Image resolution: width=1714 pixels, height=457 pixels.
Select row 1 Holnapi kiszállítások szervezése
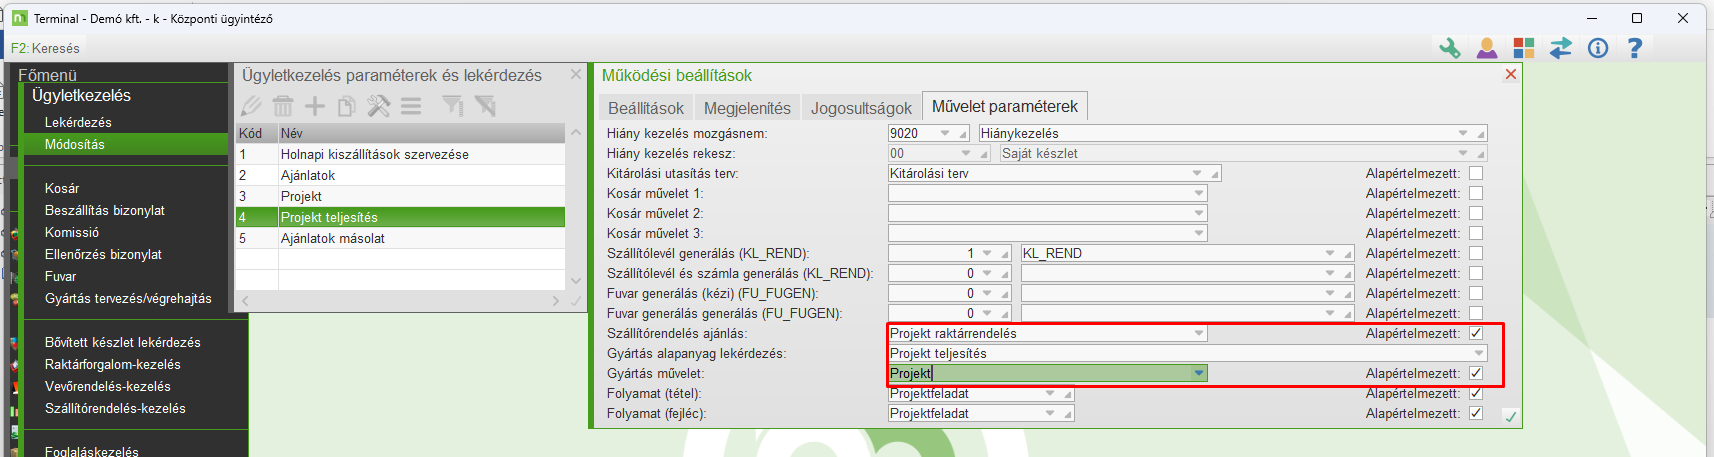click(x=400, y=154)
